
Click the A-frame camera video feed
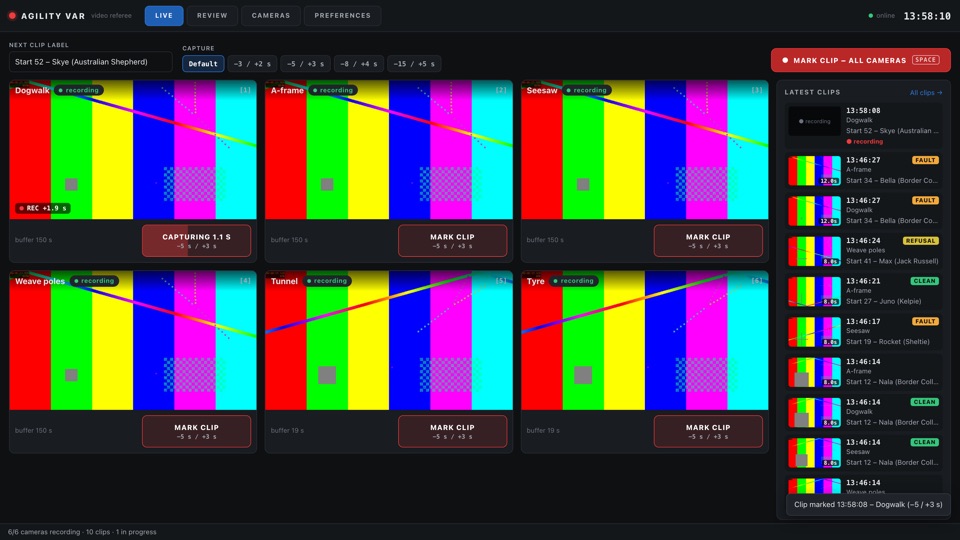(x=389, y=149)
